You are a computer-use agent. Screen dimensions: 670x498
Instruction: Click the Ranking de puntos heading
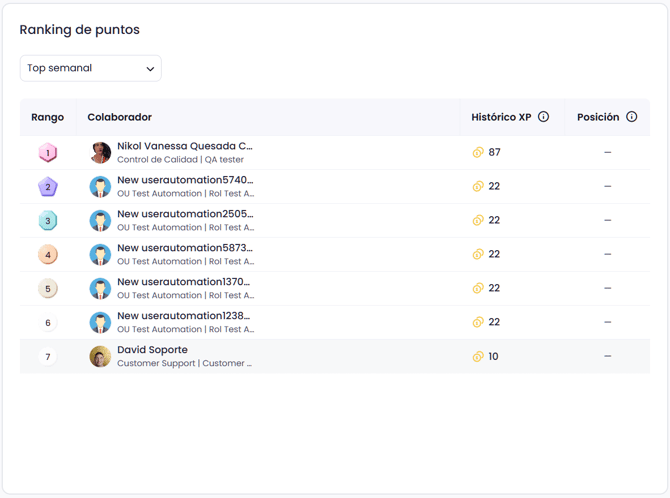tap(79, 30)
